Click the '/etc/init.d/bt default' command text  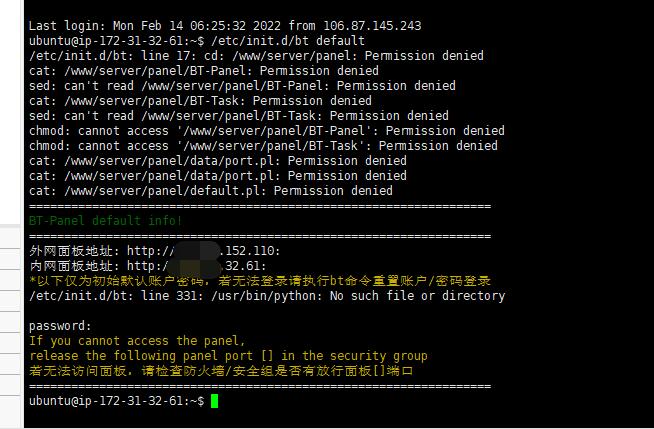[288, 41]
